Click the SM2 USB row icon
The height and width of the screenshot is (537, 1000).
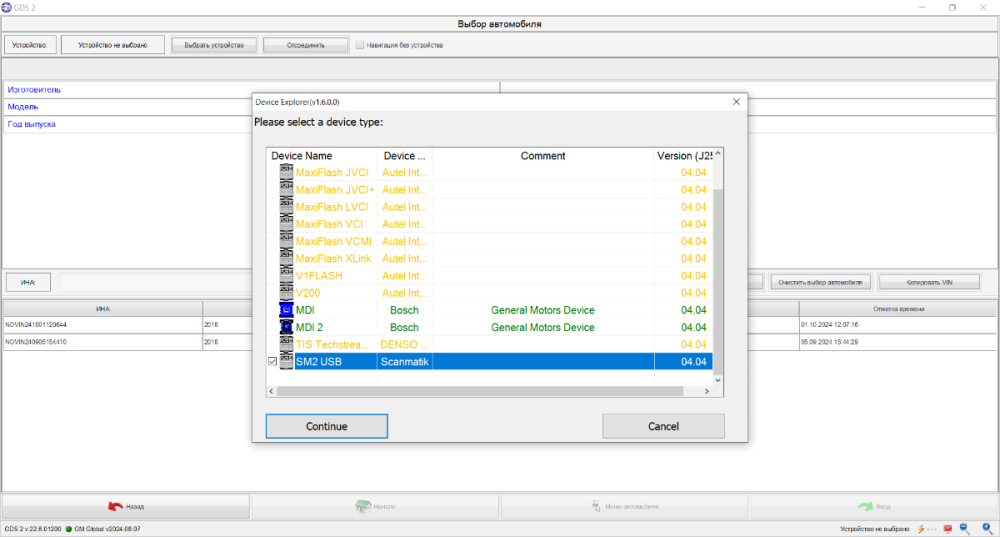[x=286, y=362]
